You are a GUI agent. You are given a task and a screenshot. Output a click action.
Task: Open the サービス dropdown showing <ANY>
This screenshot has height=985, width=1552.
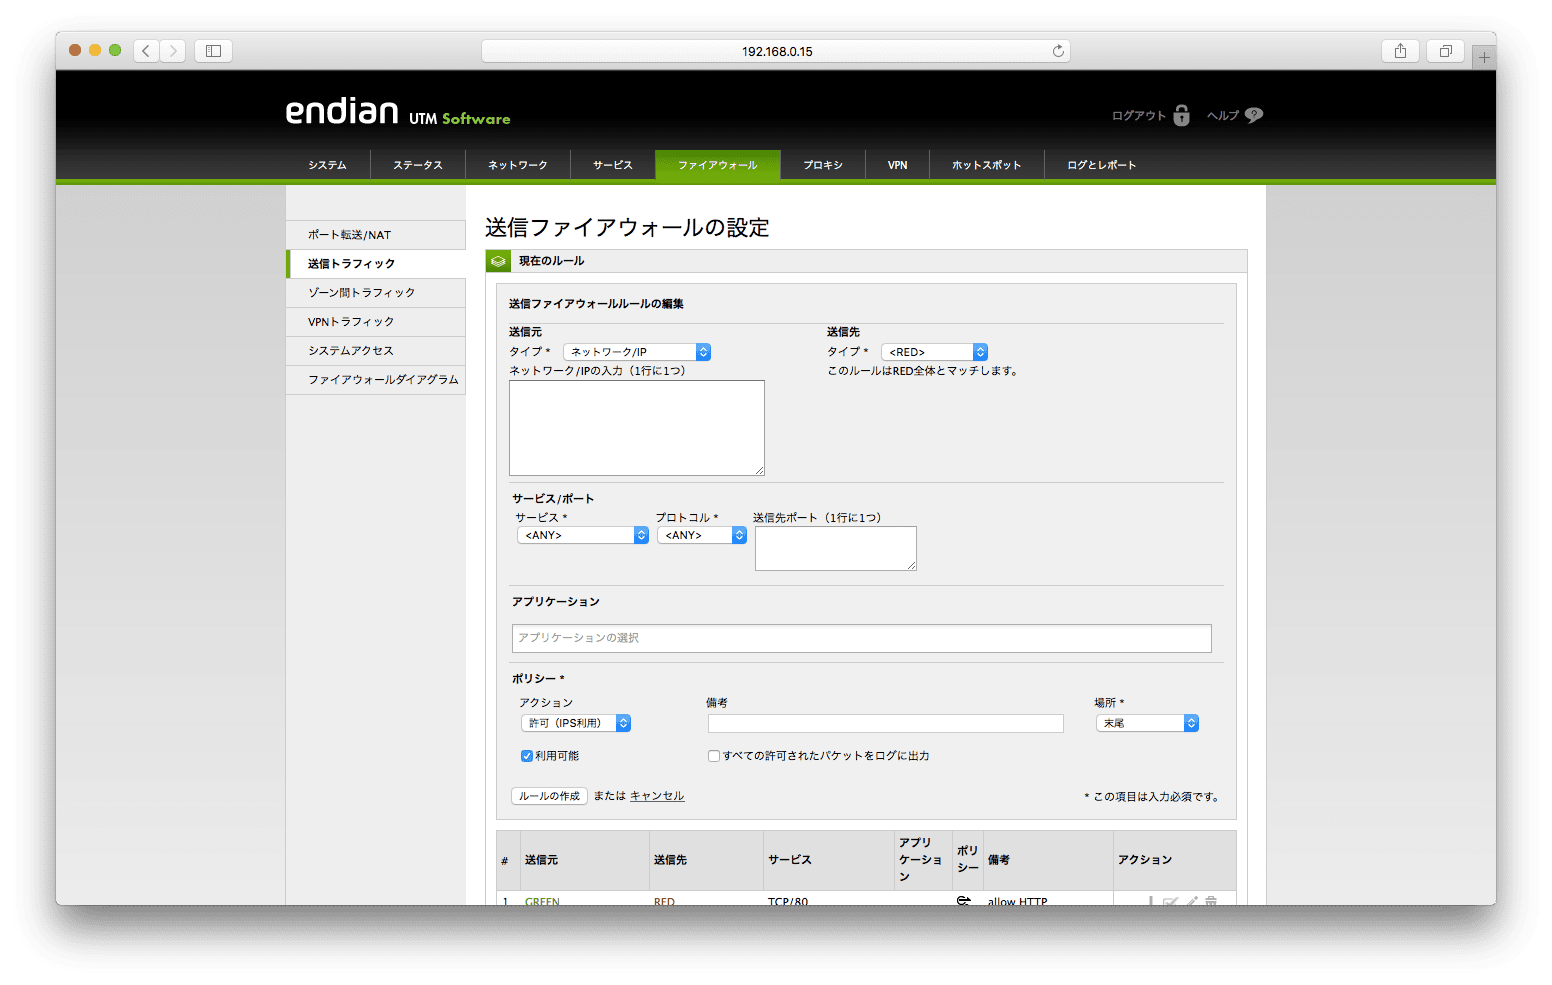click(583, 535)
